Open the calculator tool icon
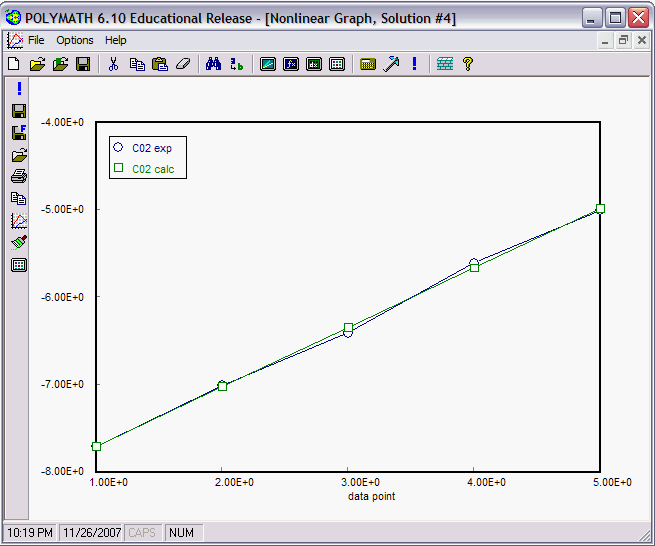655x546 pixels. pyautogui.click(x=367, y=64)
